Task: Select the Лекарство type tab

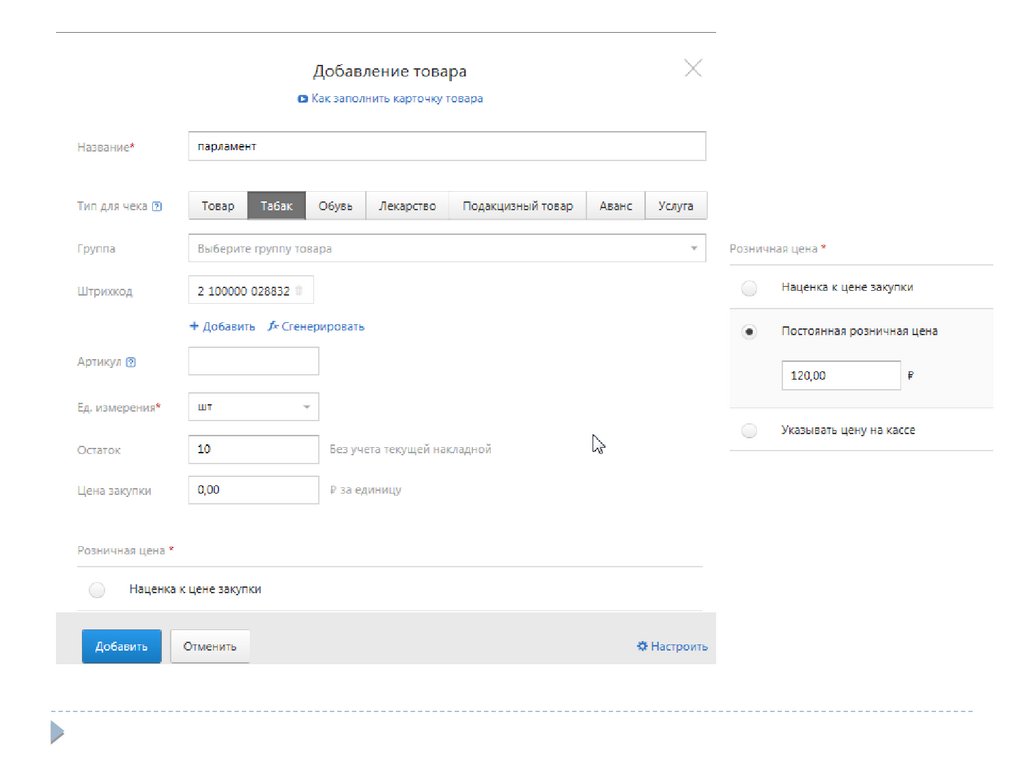Action: [407, 206]
